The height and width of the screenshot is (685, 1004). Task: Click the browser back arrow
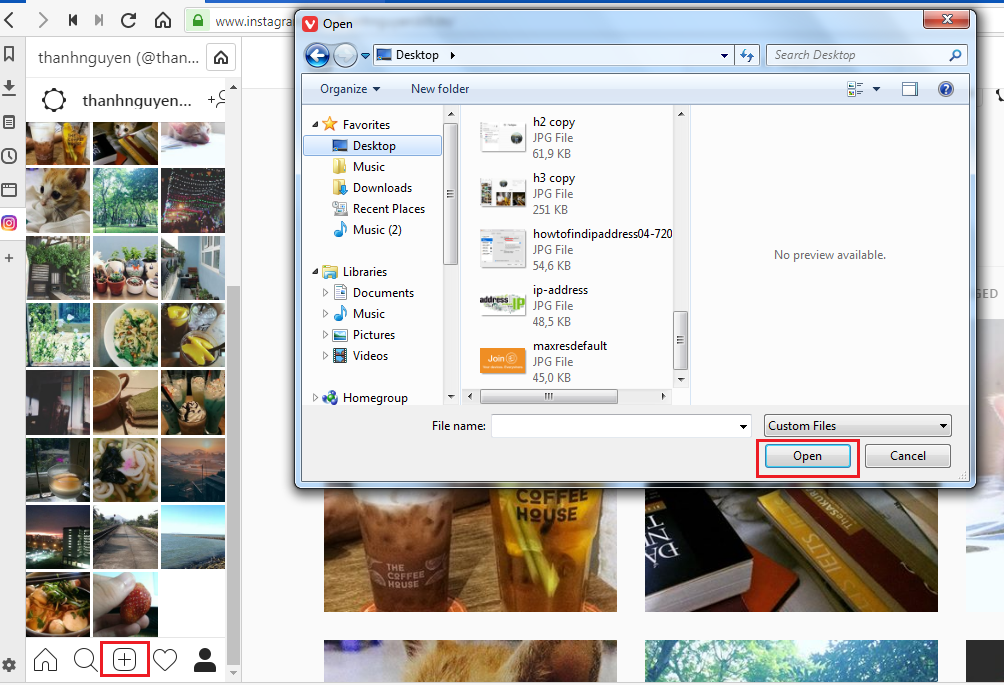tap(9, 20)
